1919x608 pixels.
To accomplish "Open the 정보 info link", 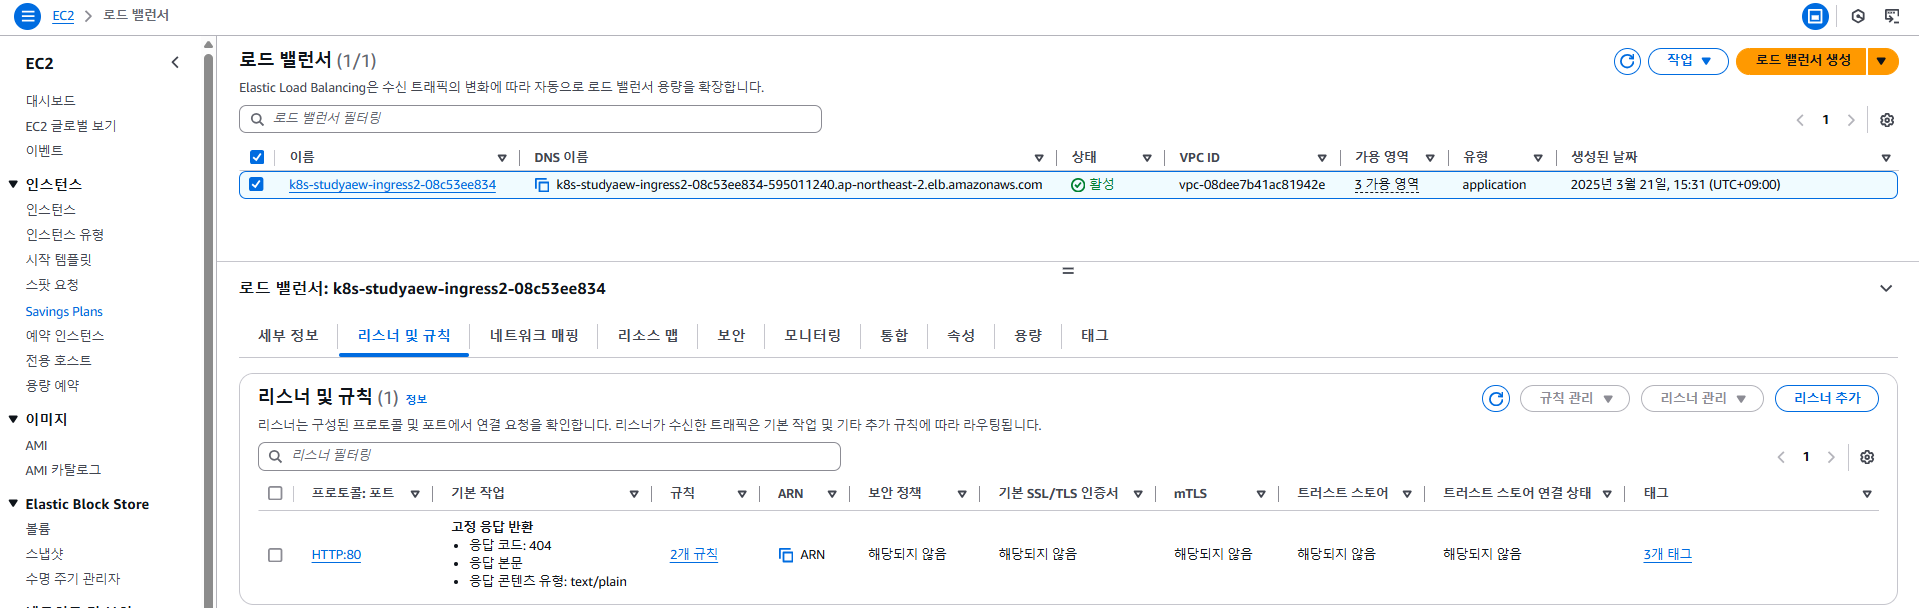I will 416,399.
